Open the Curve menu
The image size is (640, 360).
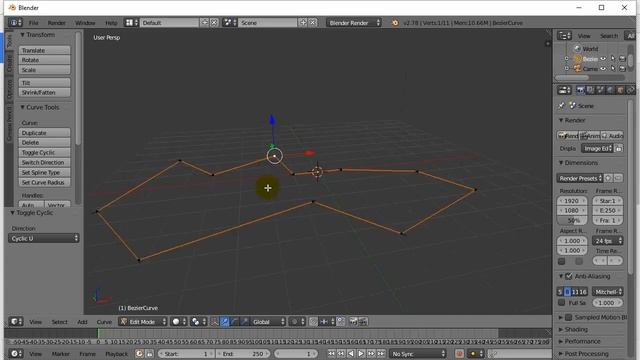point(104,322)
